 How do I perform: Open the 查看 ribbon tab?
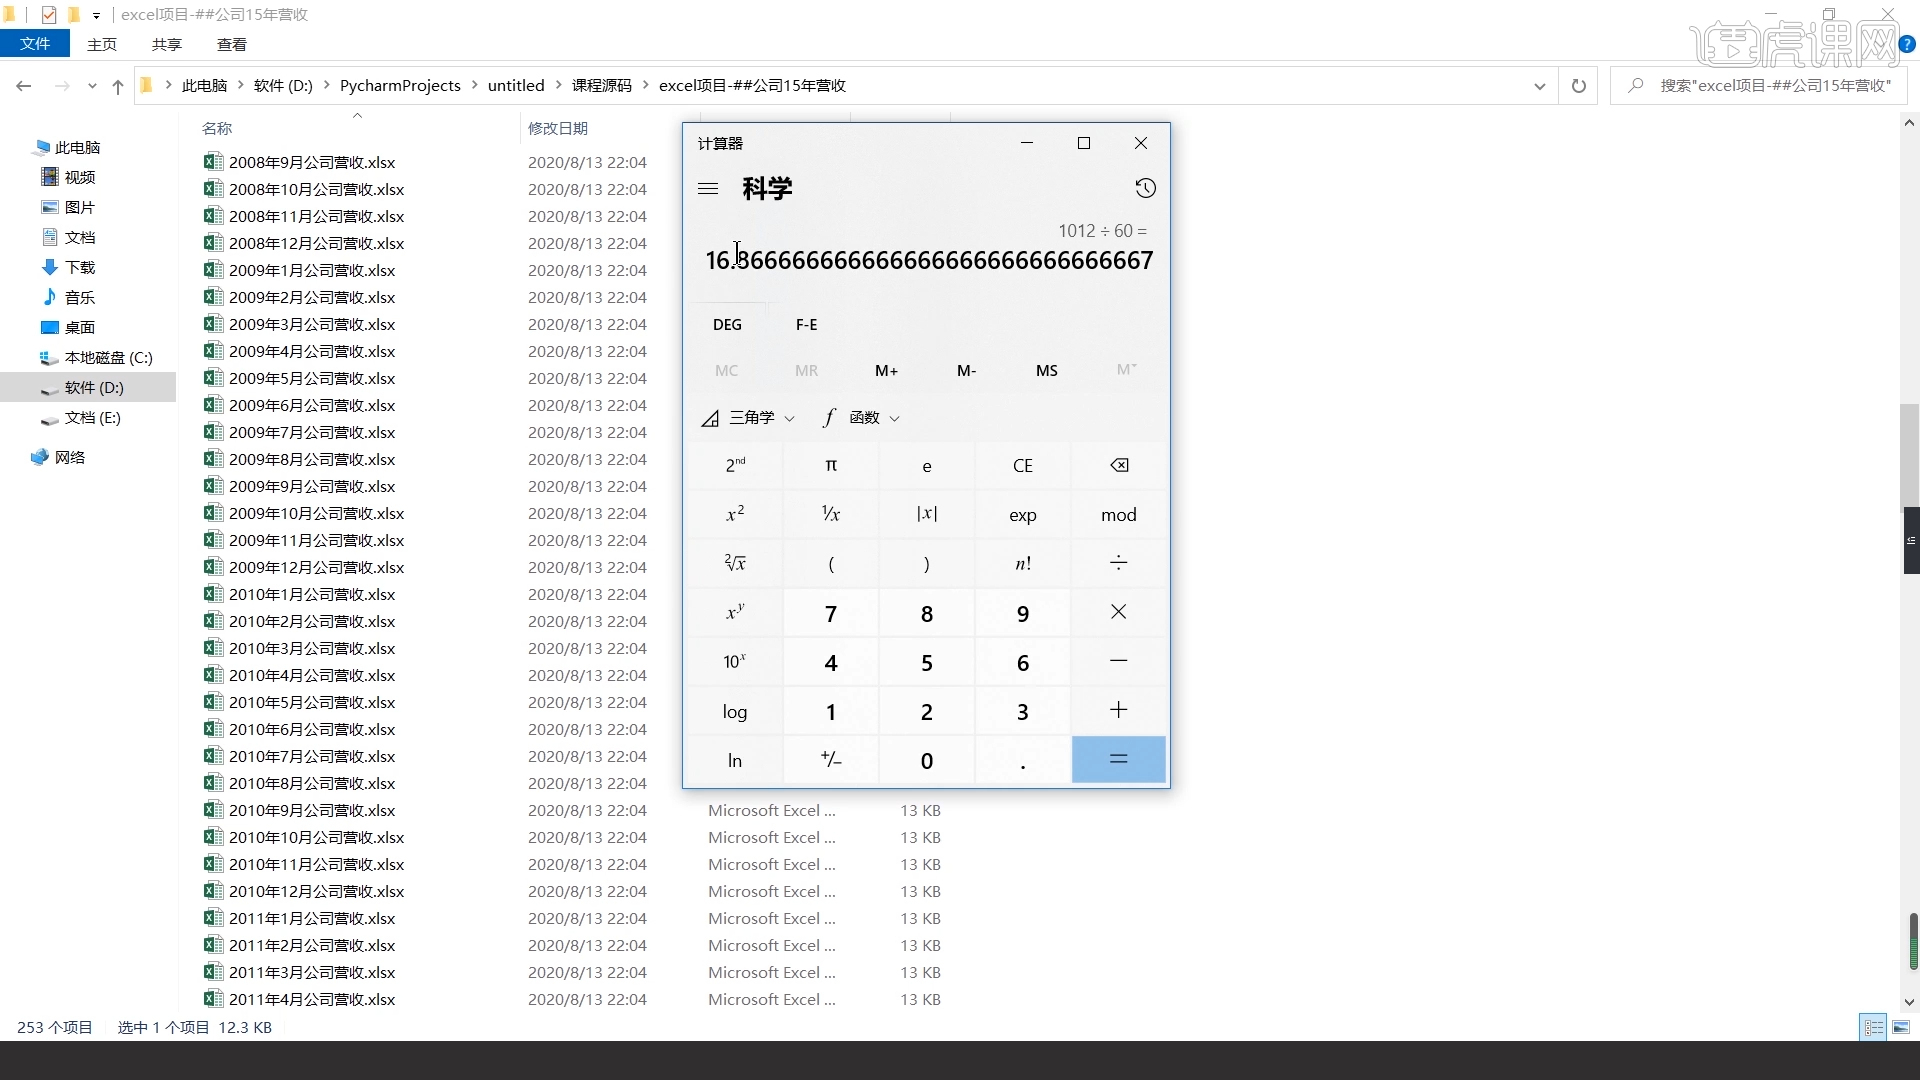point(232,44)
